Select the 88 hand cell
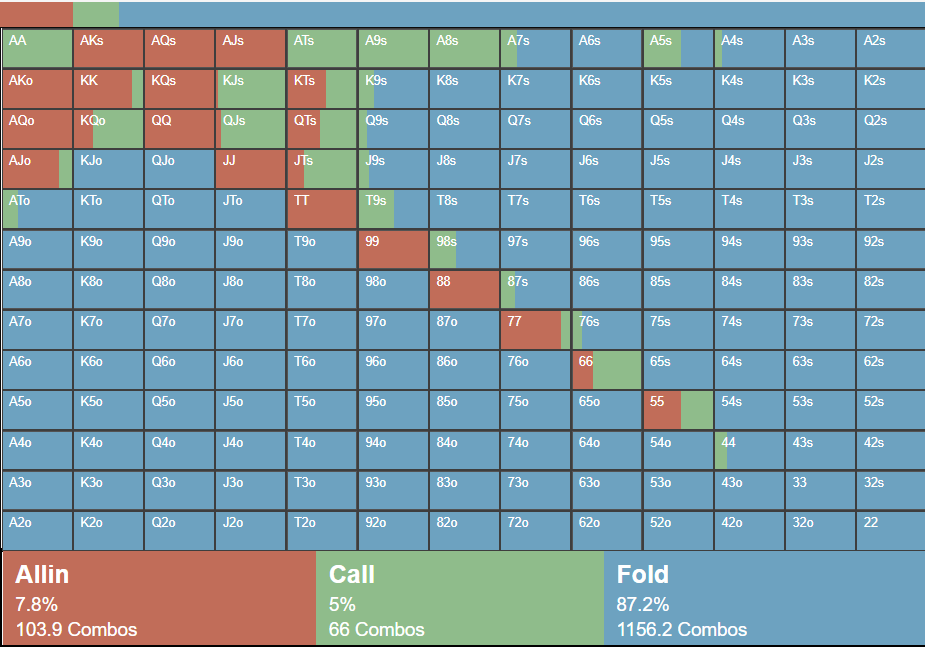Screen dimensions: 925x647 click(x=464, y=290)
